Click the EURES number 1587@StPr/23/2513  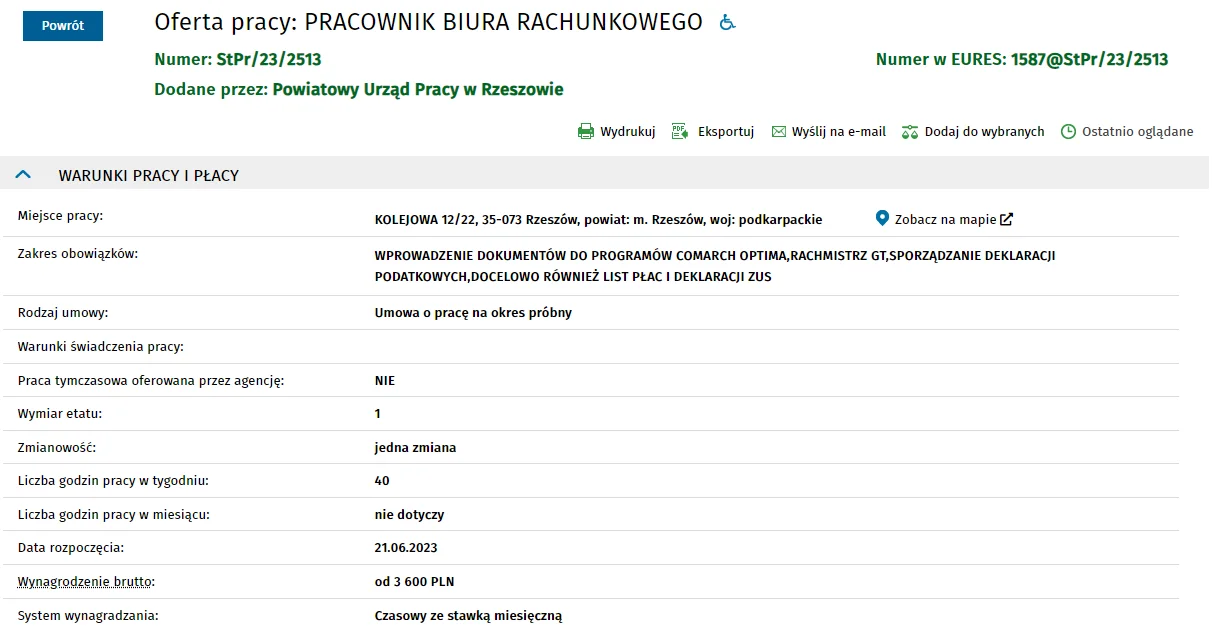tap(1089, 59)
